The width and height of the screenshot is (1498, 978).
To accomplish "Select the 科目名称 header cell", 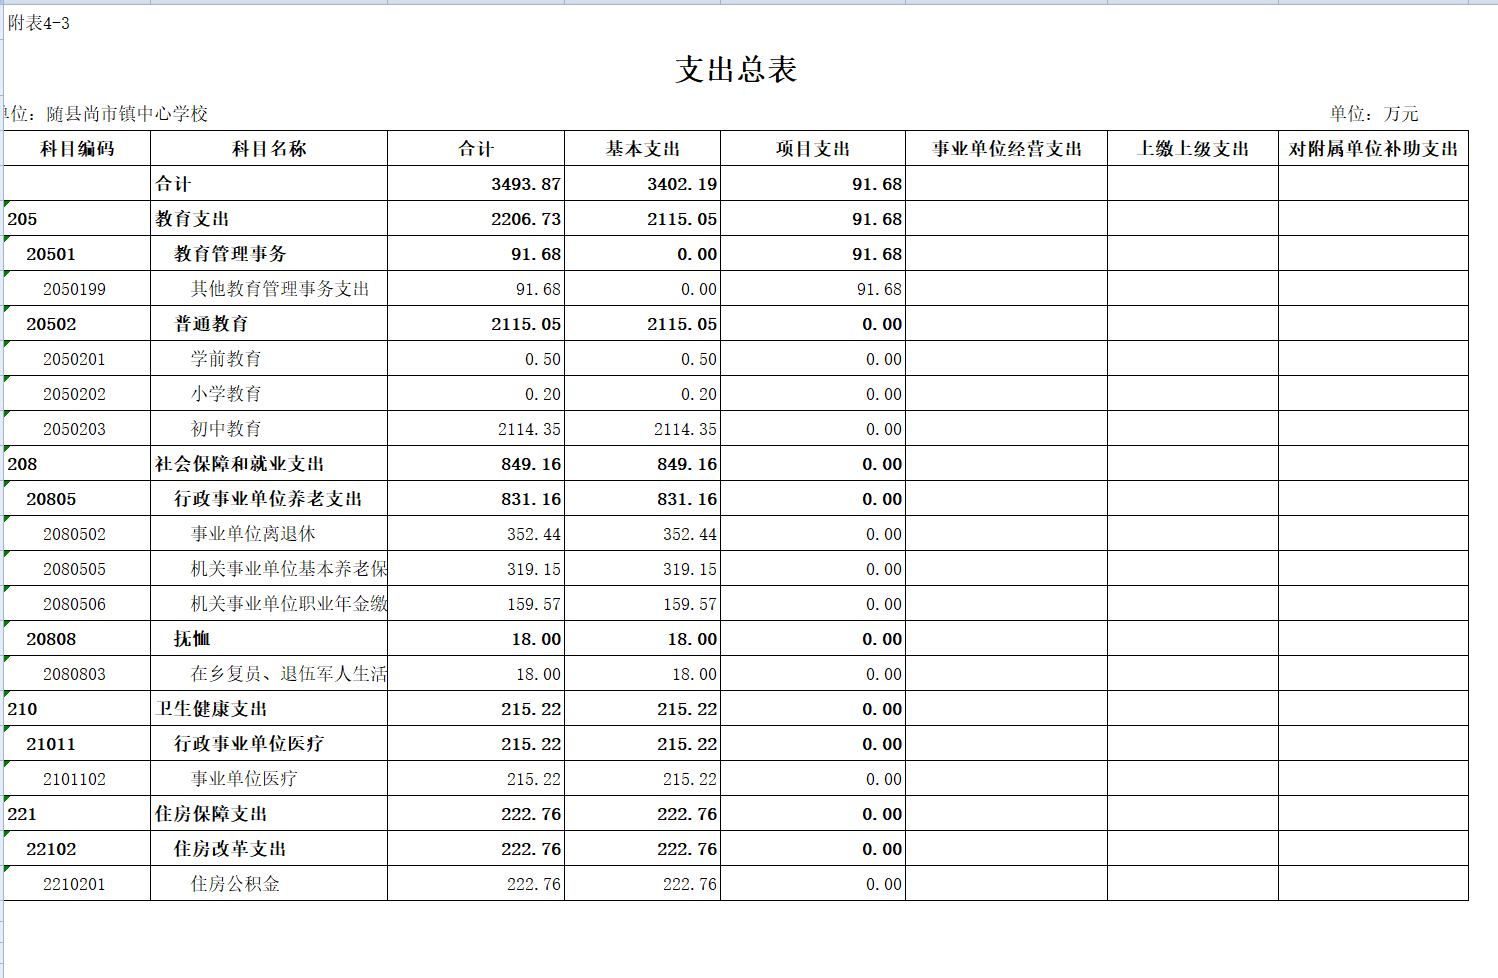I will 269,149.
